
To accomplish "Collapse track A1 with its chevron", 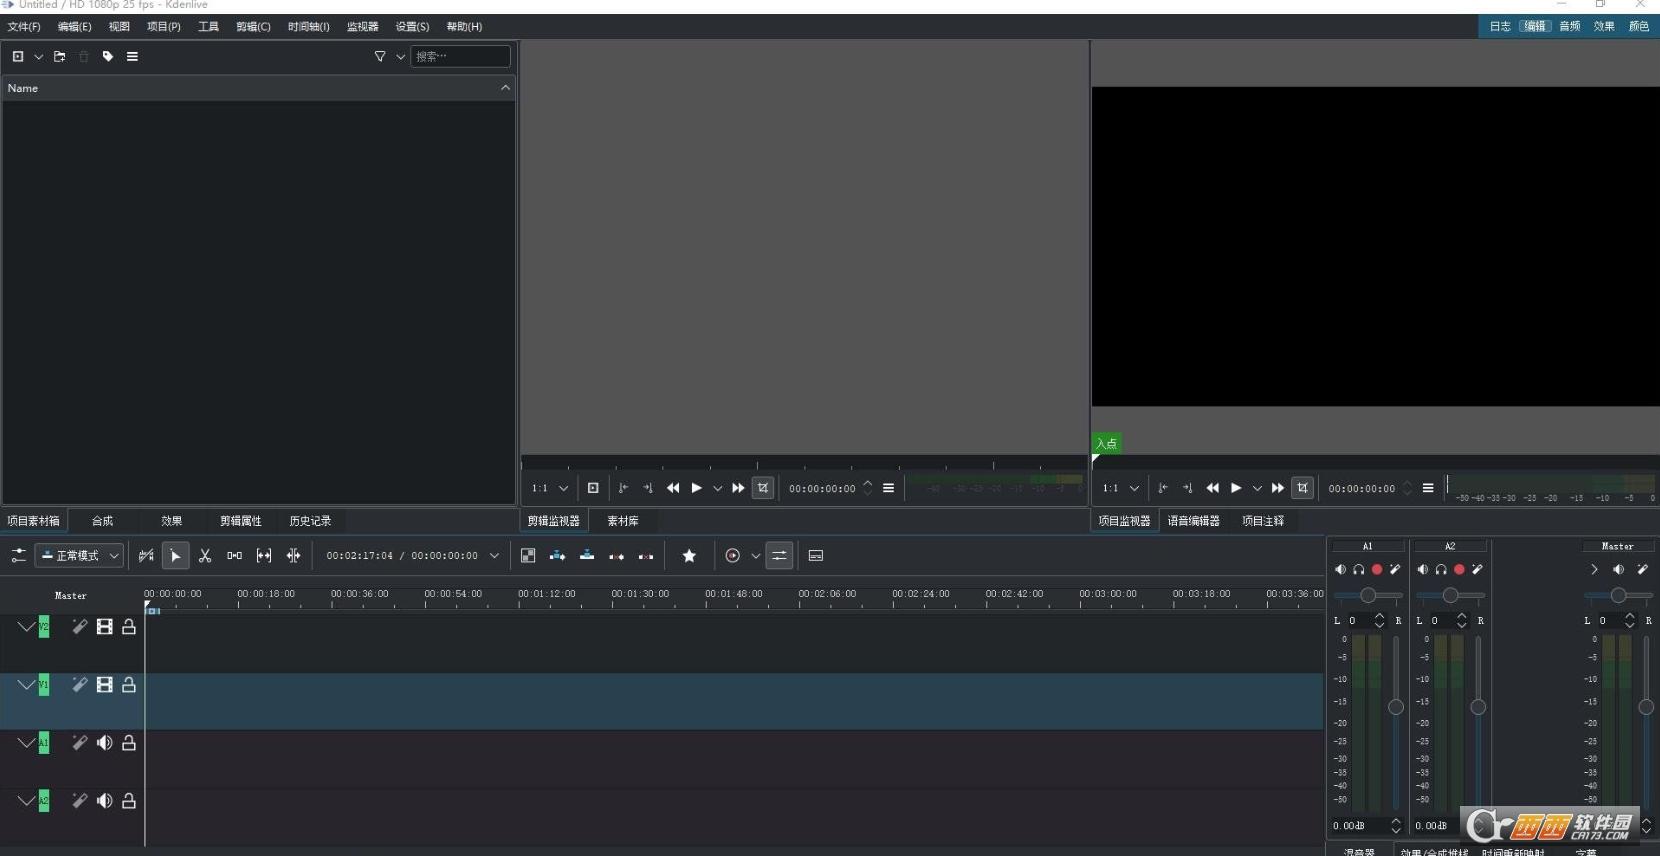I will pyautogui.click(x=26, y=743).
